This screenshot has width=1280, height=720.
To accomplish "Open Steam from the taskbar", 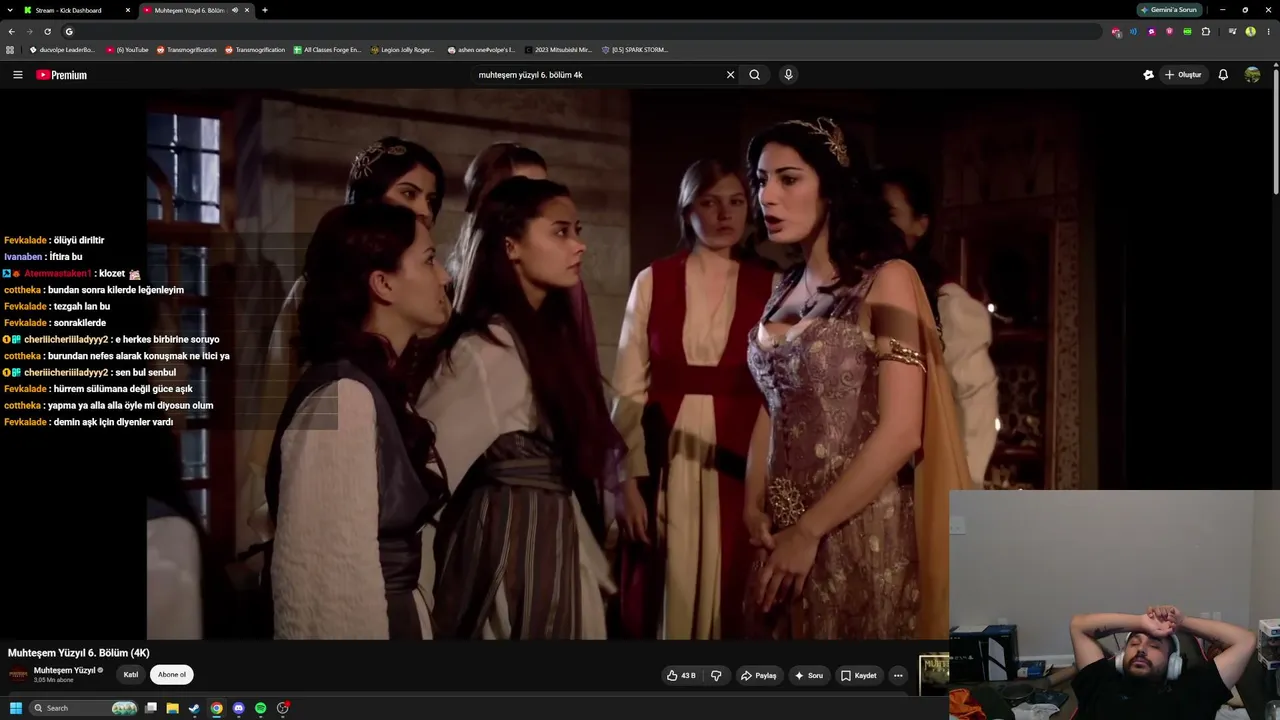I will pos(194,708).
